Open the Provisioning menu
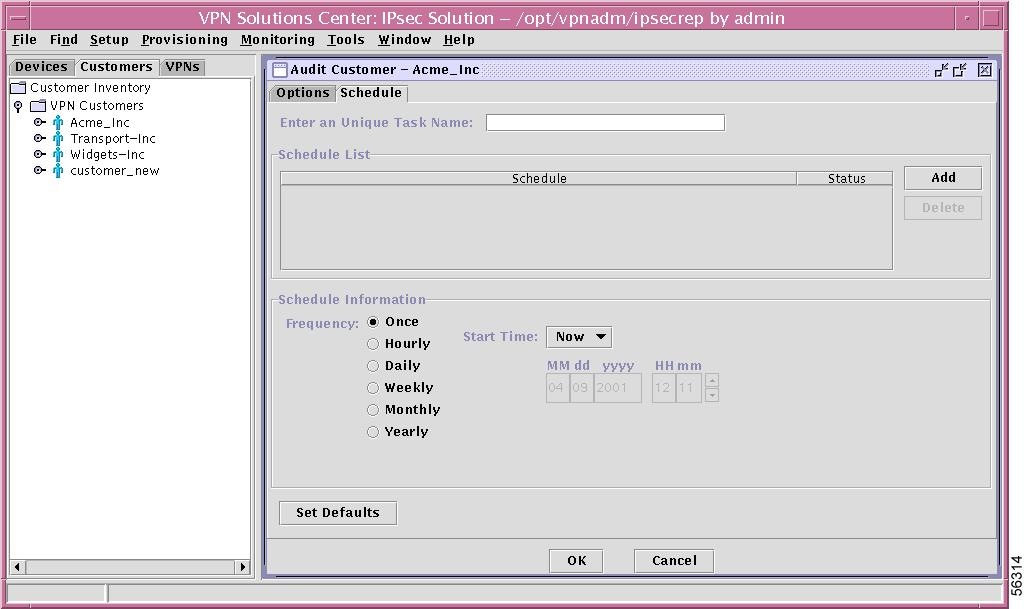This screenshot has height=609, width=1027. 185,40
